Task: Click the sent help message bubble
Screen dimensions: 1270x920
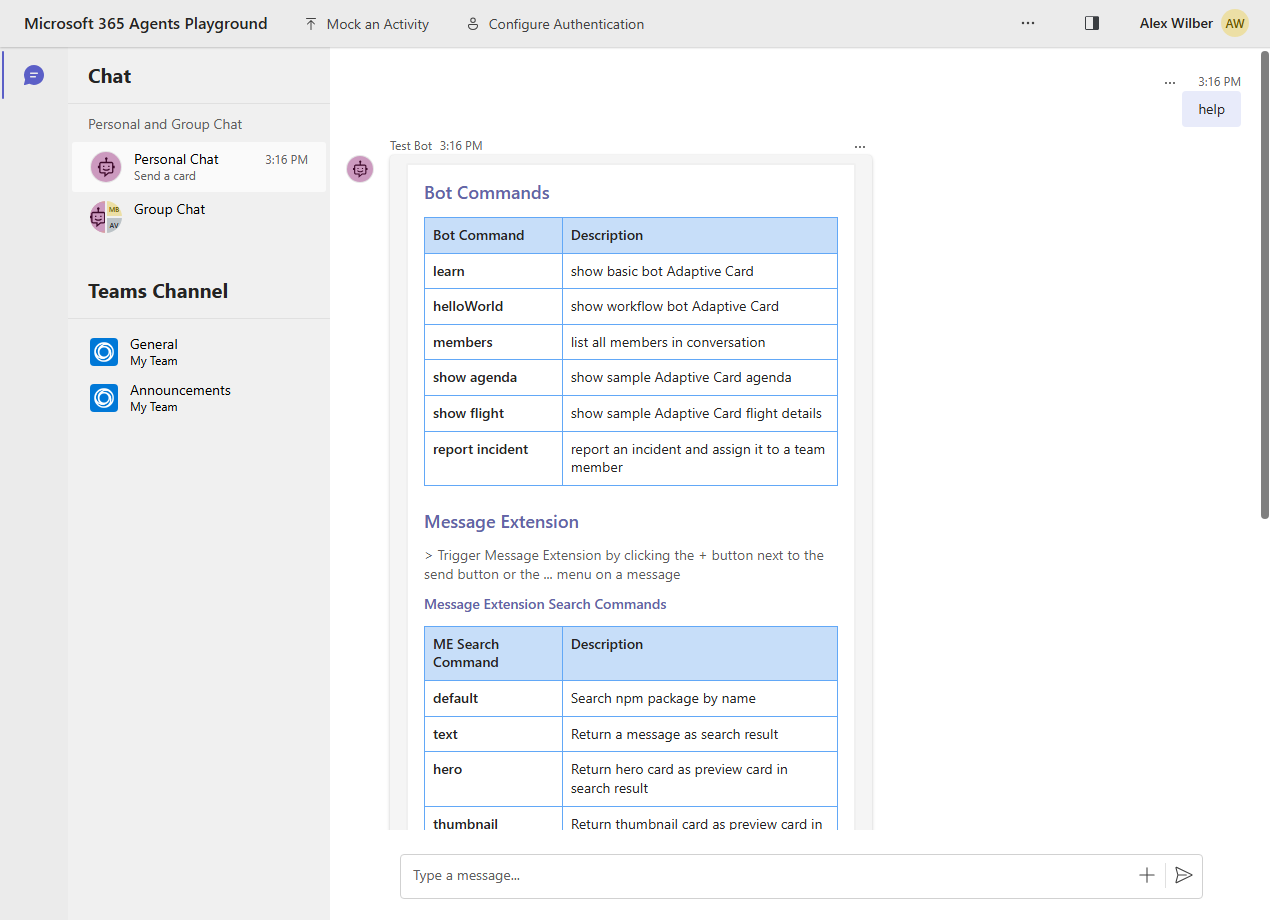Action: coord(1211,109)
